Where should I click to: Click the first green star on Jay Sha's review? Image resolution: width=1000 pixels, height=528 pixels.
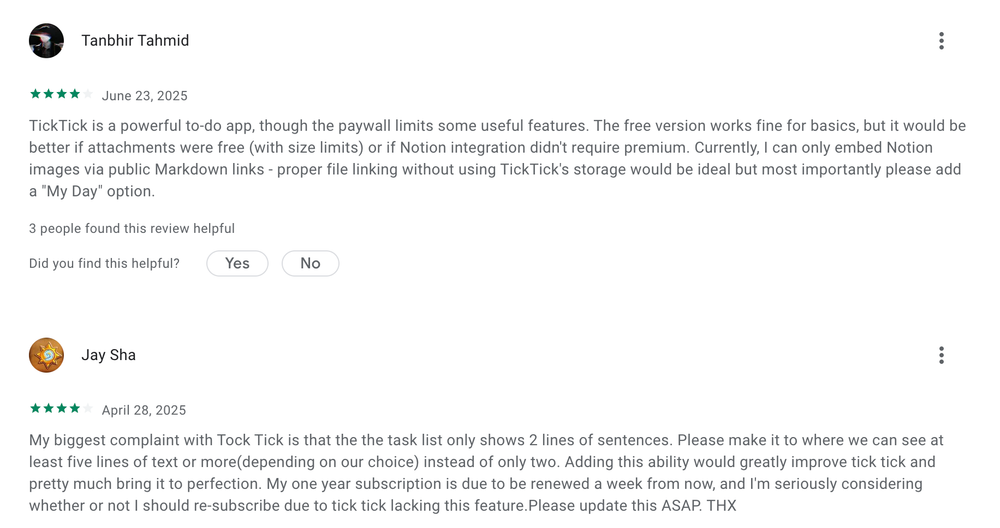tap(35, 408)
